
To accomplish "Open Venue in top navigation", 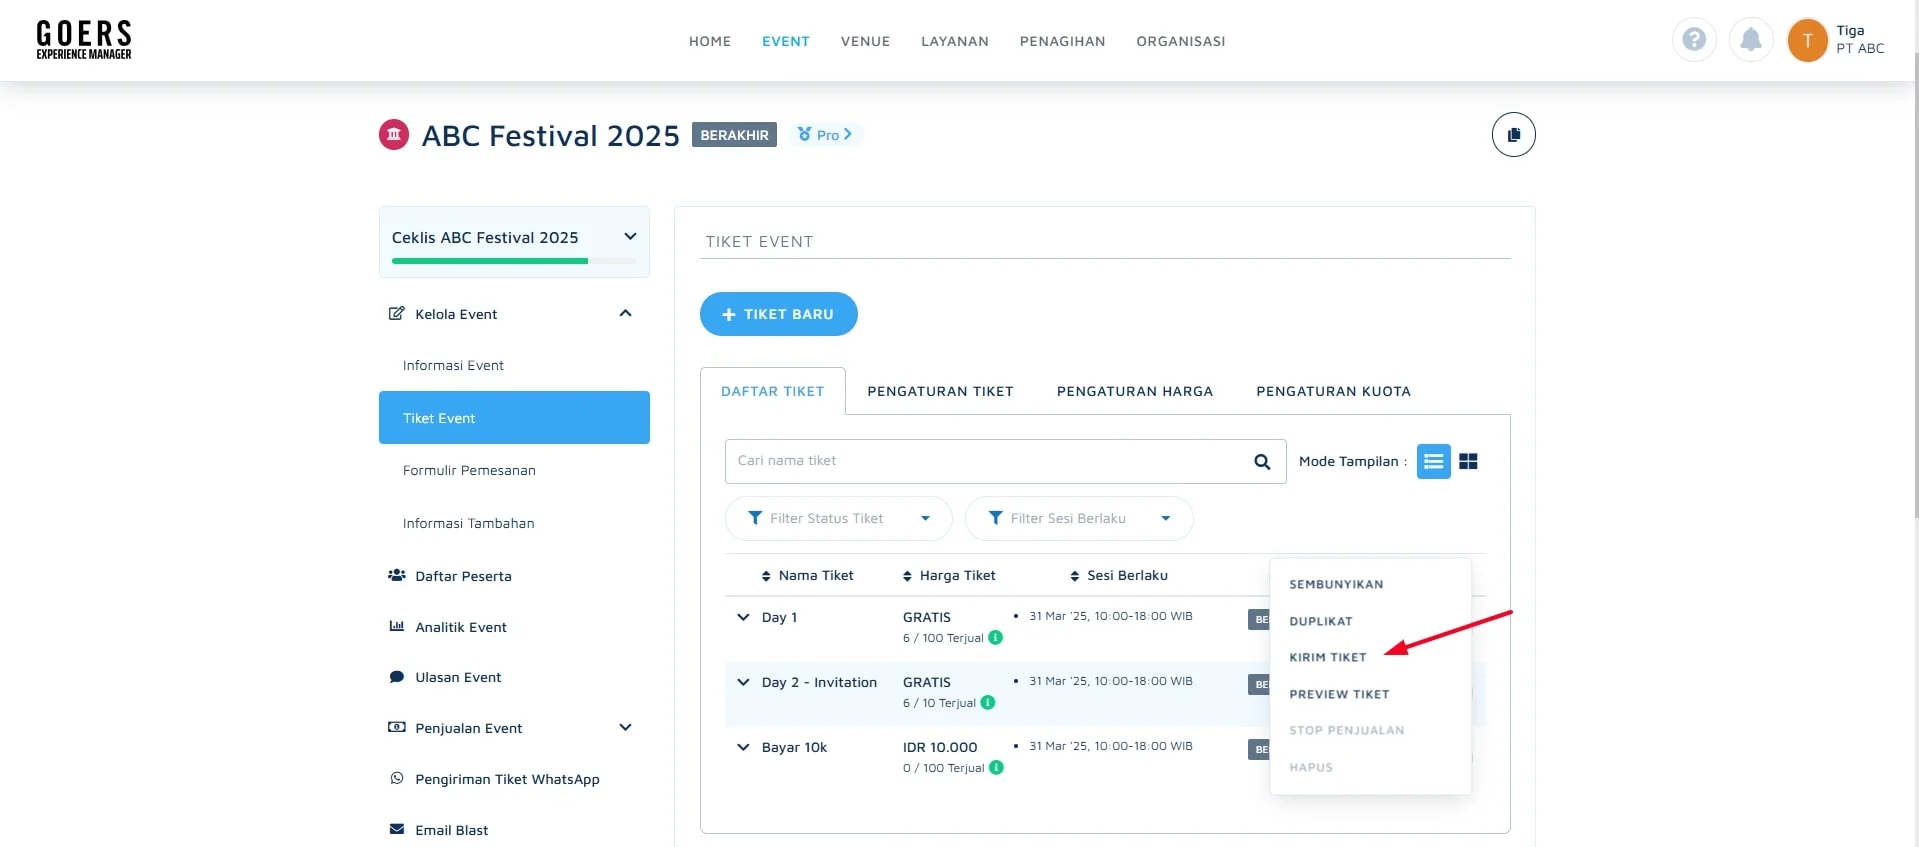I will [x=866, y=41].
